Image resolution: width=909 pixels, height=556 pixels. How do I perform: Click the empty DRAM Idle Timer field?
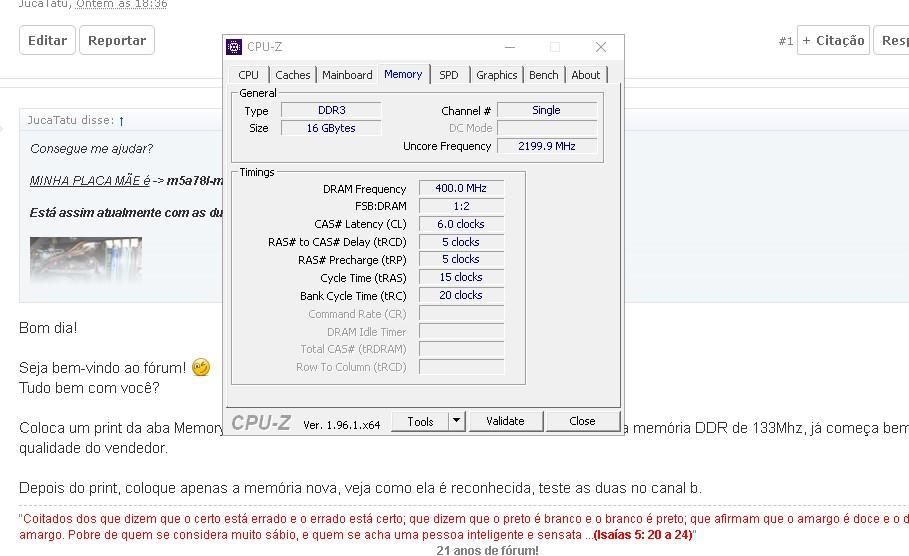(x=461, y=332)
